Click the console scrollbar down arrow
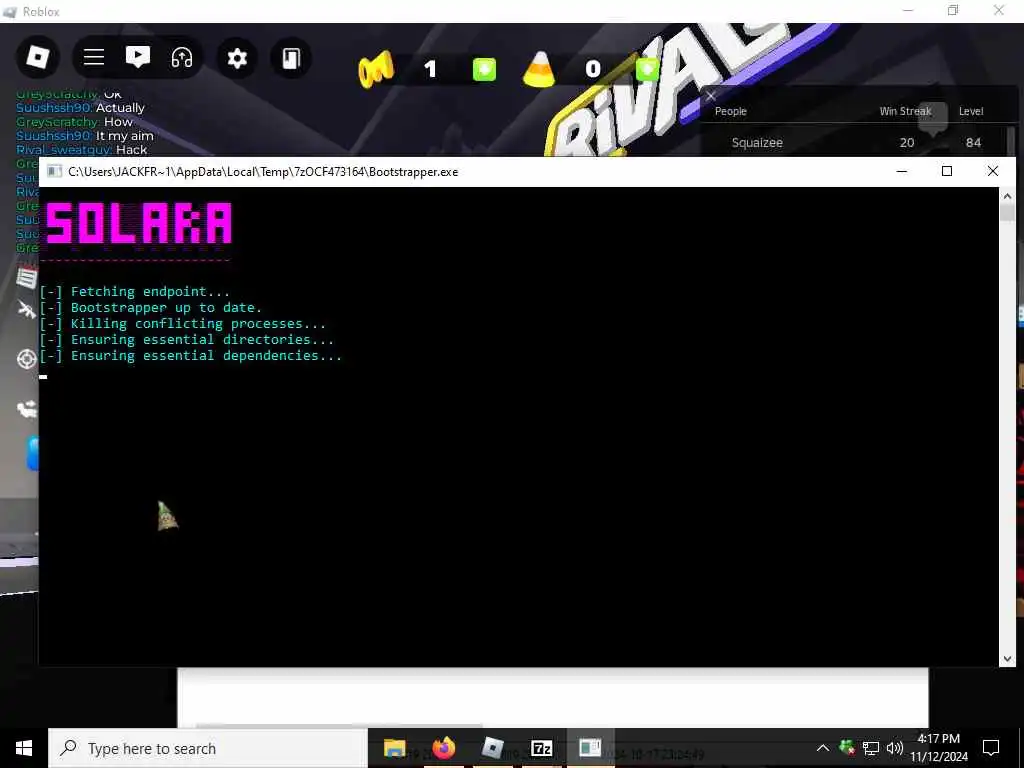 tap(1007, 659)
